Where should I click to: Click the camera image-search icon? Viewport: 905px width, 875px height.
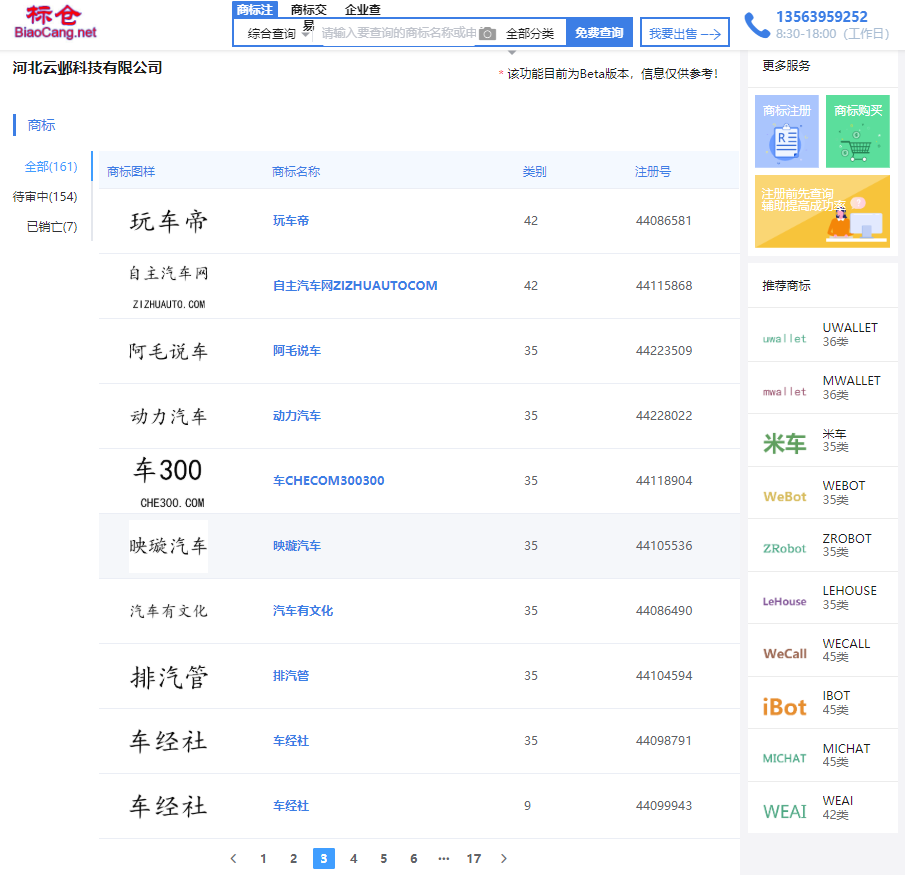[x=488, y=33]
